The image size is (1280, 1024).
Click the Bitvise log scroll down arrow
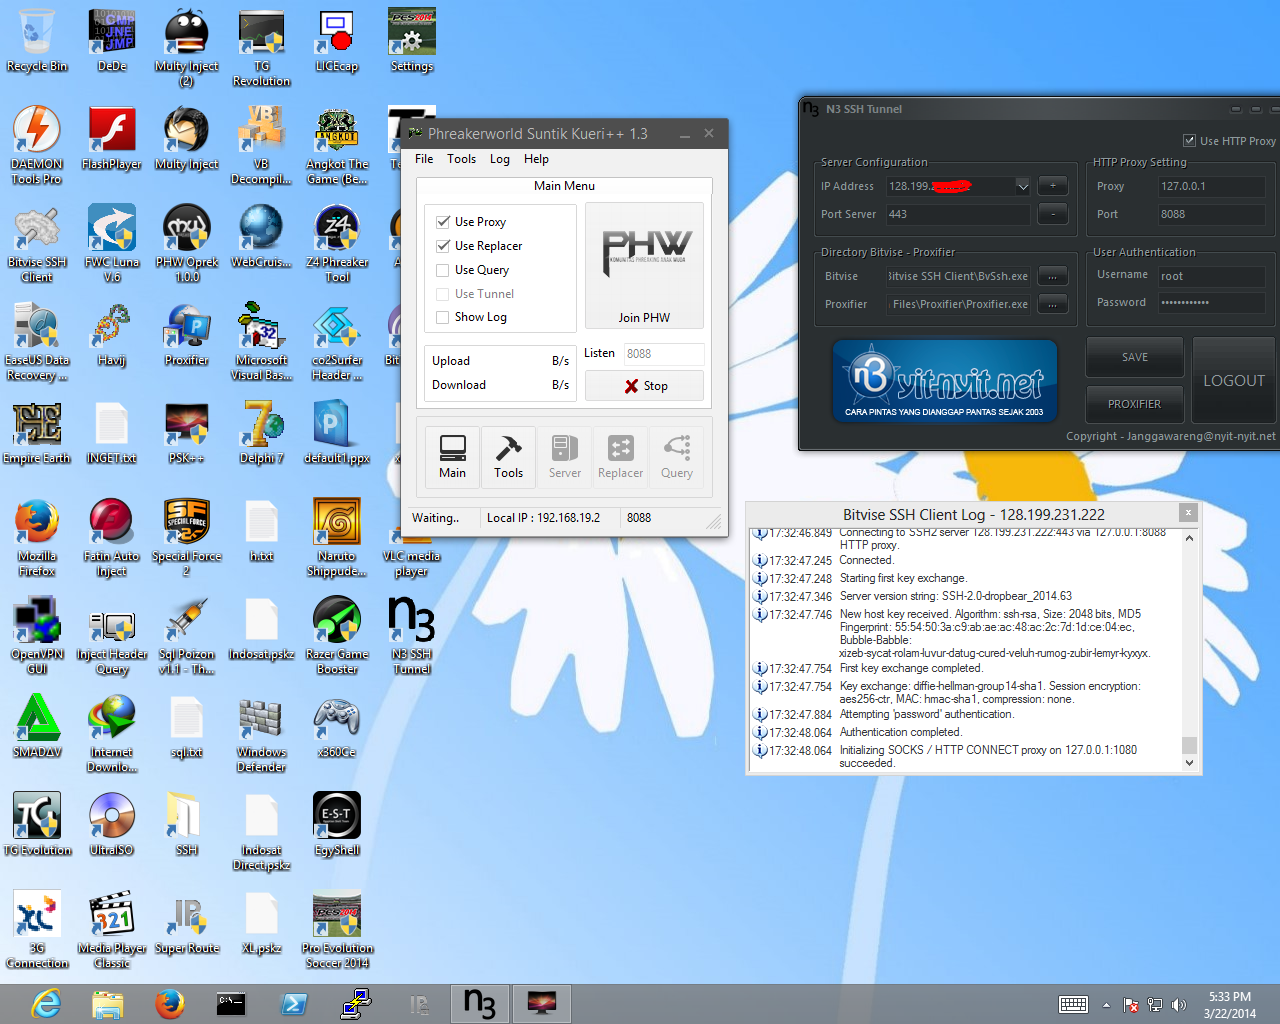click(x=1189, y=763)
